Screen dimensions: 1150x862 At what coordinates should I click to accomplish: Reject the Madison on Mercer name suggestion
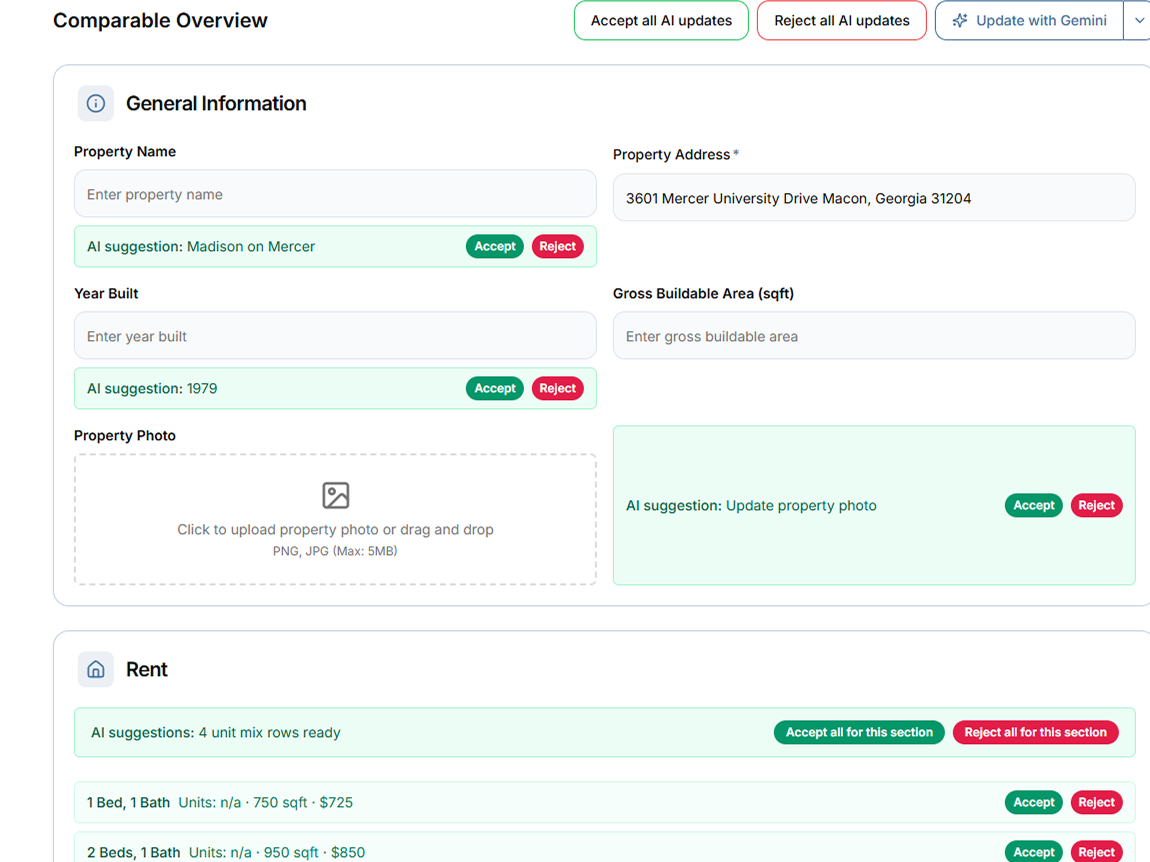[x=557, y=246]
